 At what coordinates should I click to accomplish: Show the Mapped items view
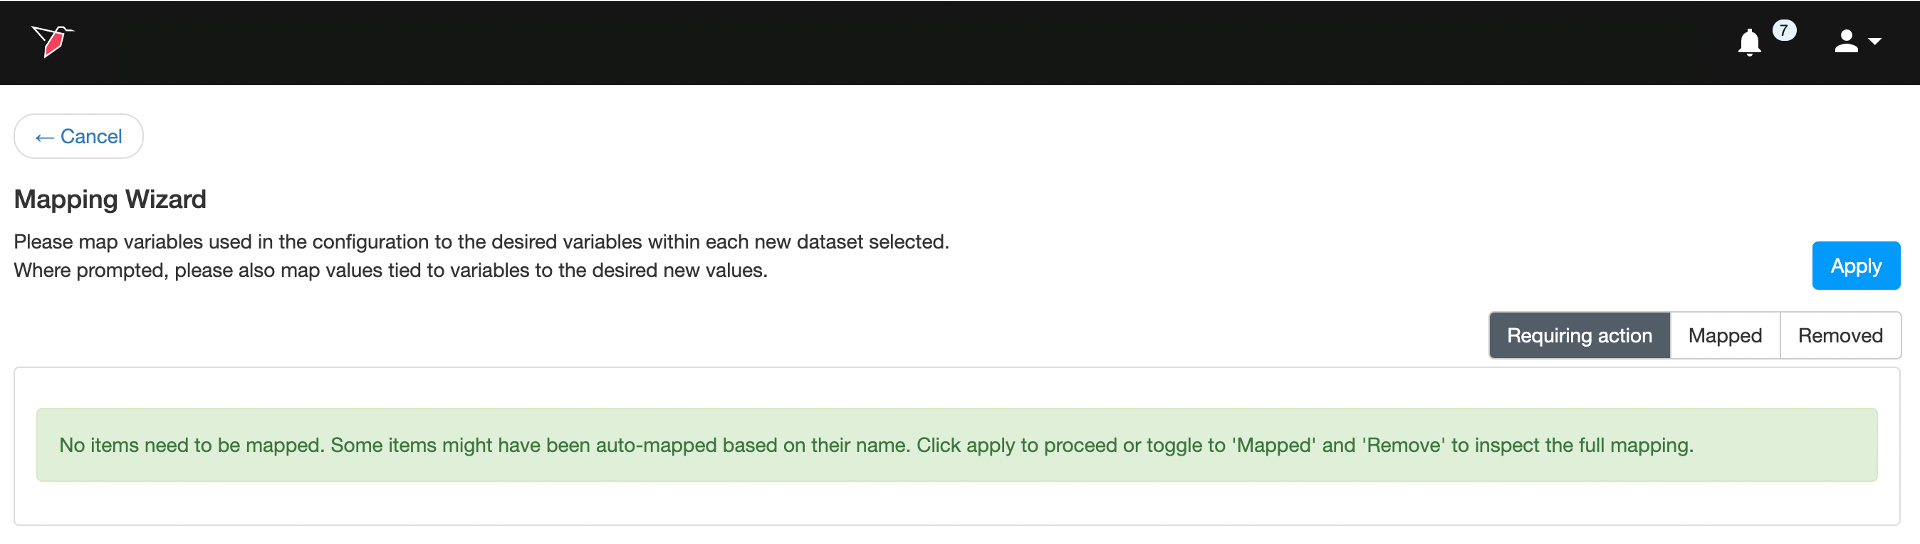1725,336
